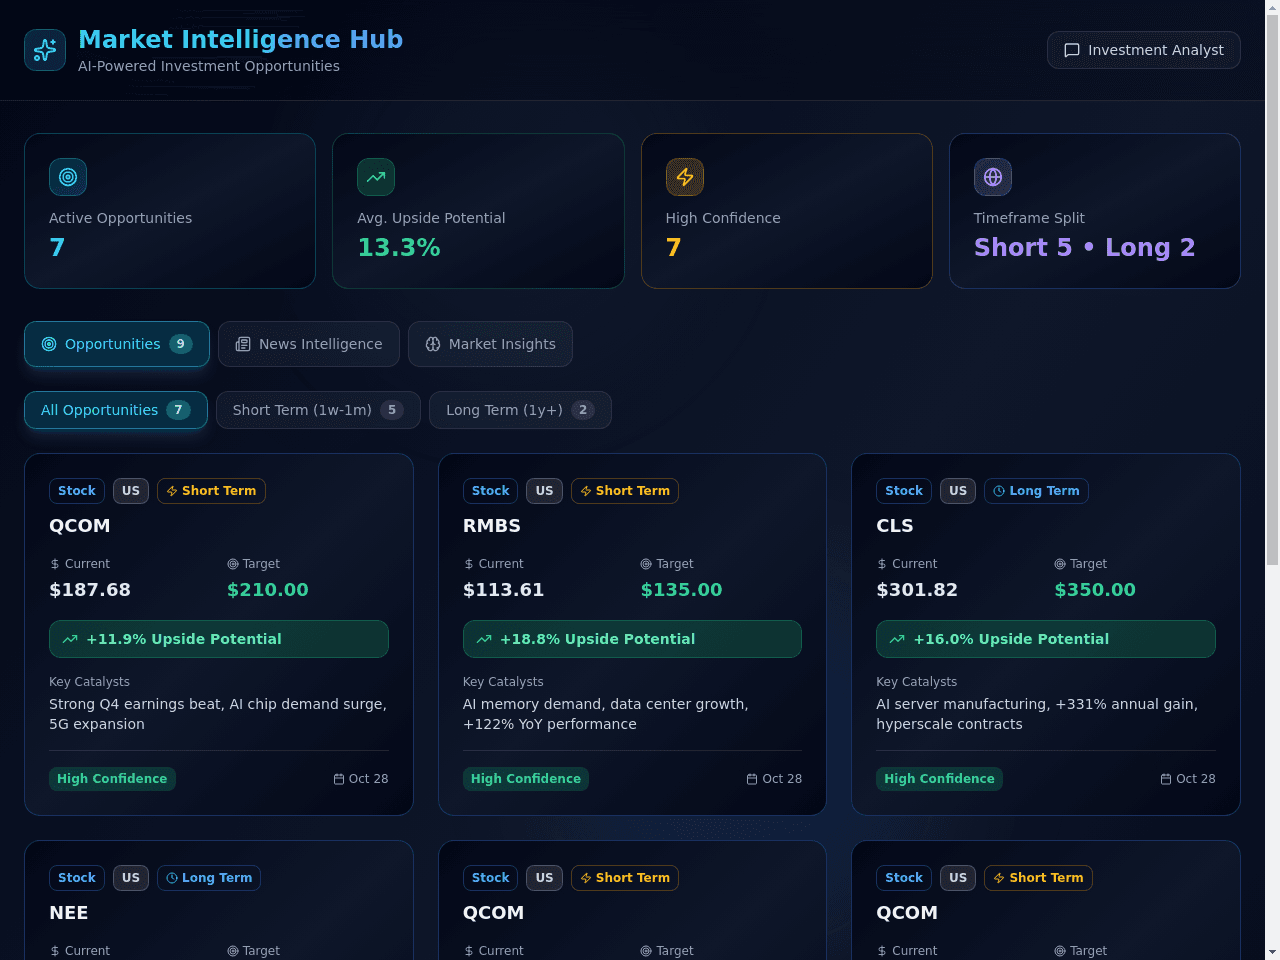This screenshot has width=1280, height=960.
Task: Click the Opportunities tab count badge 9
Action: point(181,344)
